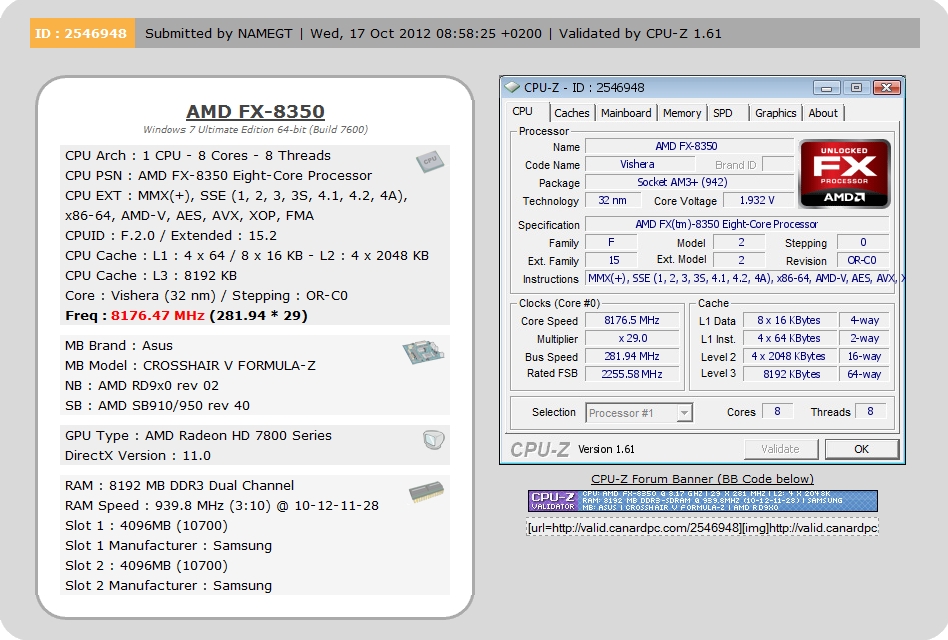Click the ID : 2546948 orange badge
The height and width of the screenshot is (640, 948).
click(82, 33)
